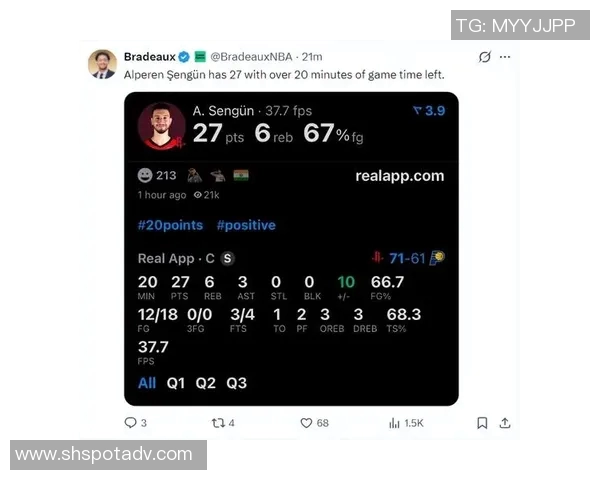Open the @BradeauxNBA handle link

coord(251,57)
